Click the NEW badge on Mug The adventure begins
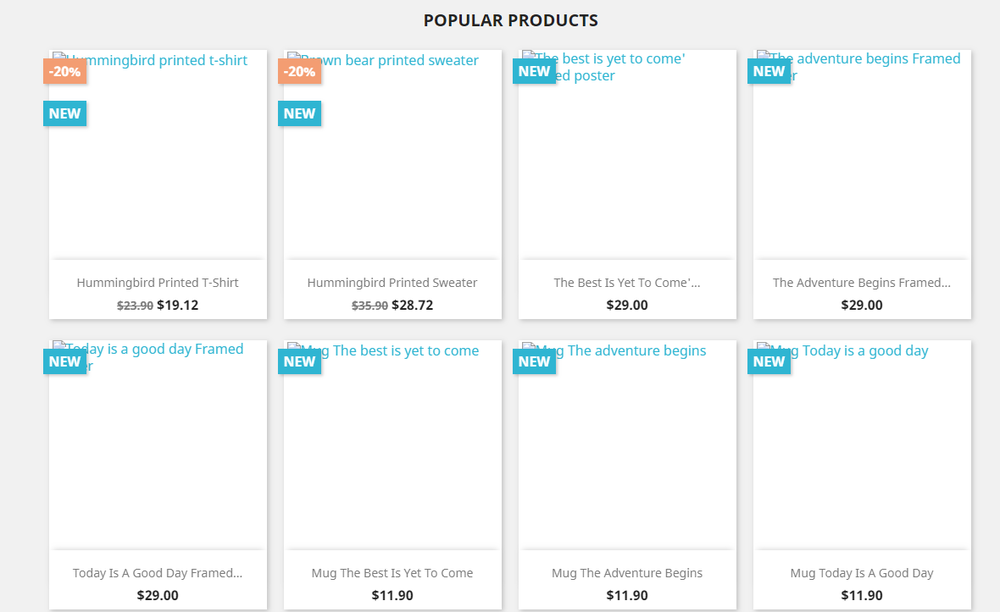1000x612 pixels. coord(534,361)
